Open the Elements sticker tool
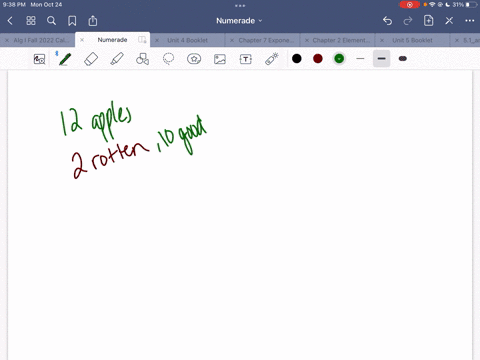 coord(194,59)
